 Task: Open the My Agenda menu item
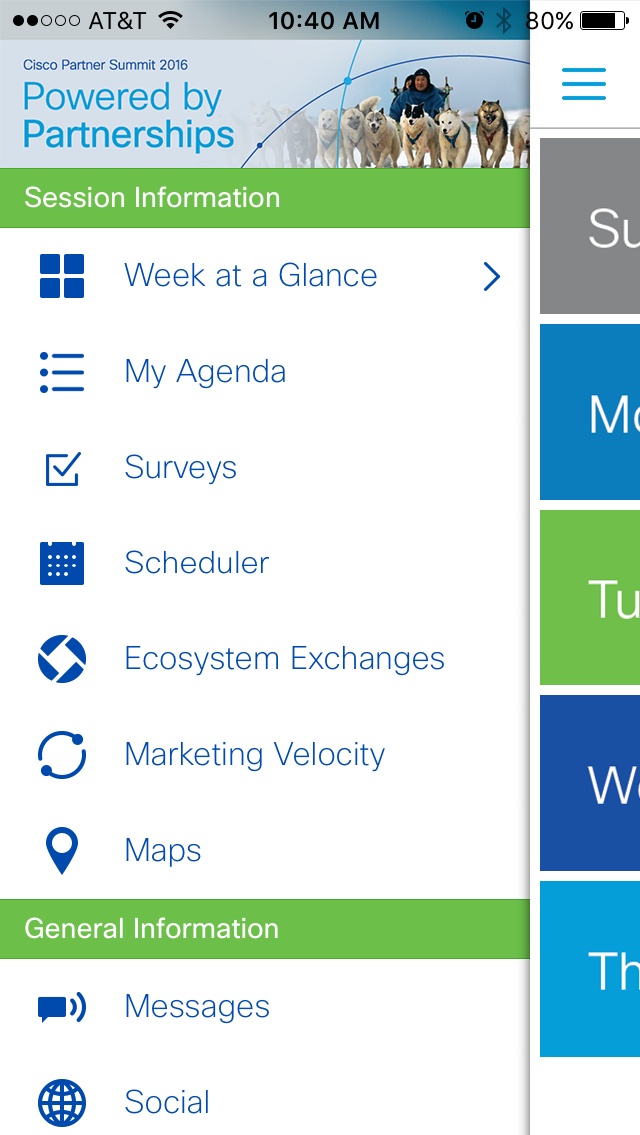click(205, 372)
